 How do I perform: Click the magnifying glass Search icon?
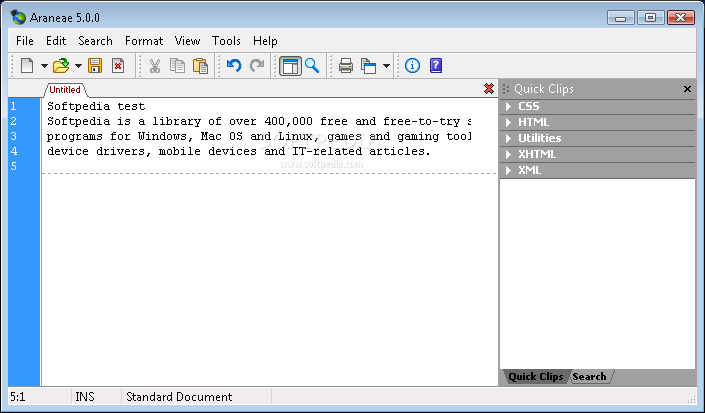pyautogui.click(x=312, y=66)
